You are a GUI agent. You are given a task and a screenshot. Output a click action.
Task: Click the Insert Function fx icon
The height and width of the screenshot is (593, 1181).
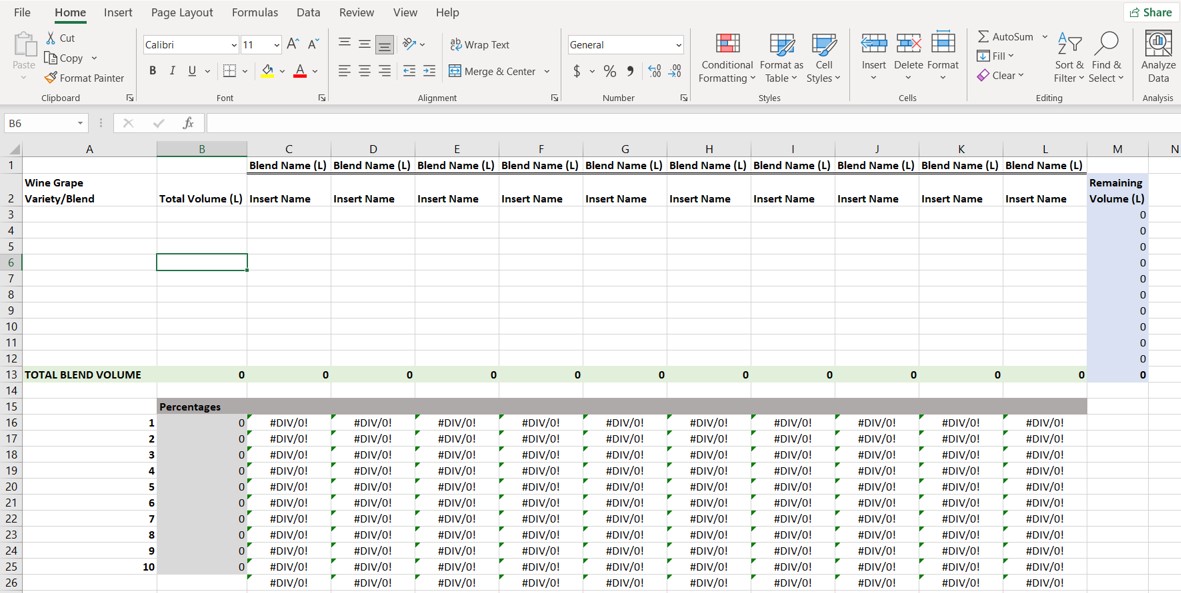[188, 123]
